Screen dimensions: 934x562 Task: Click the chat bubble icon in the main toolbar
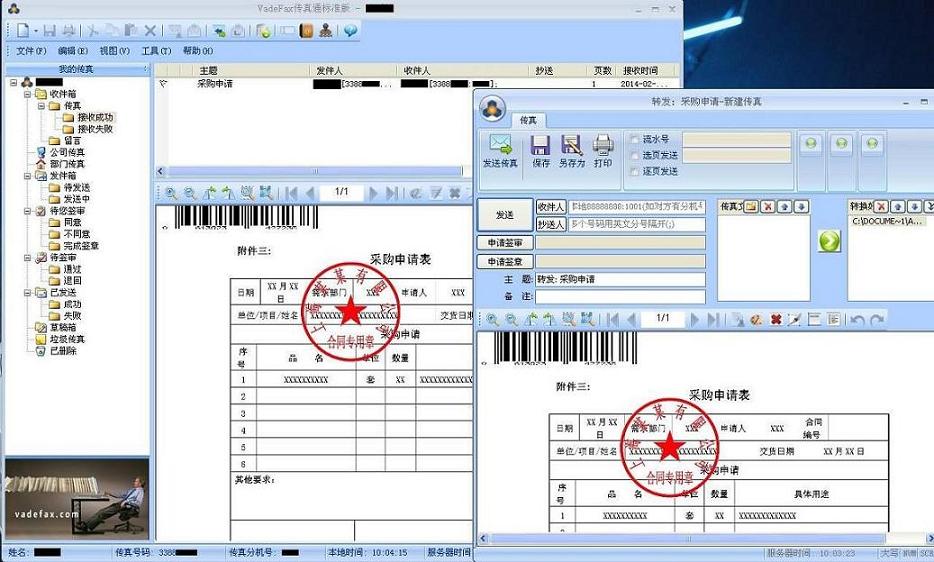(351, 30)
